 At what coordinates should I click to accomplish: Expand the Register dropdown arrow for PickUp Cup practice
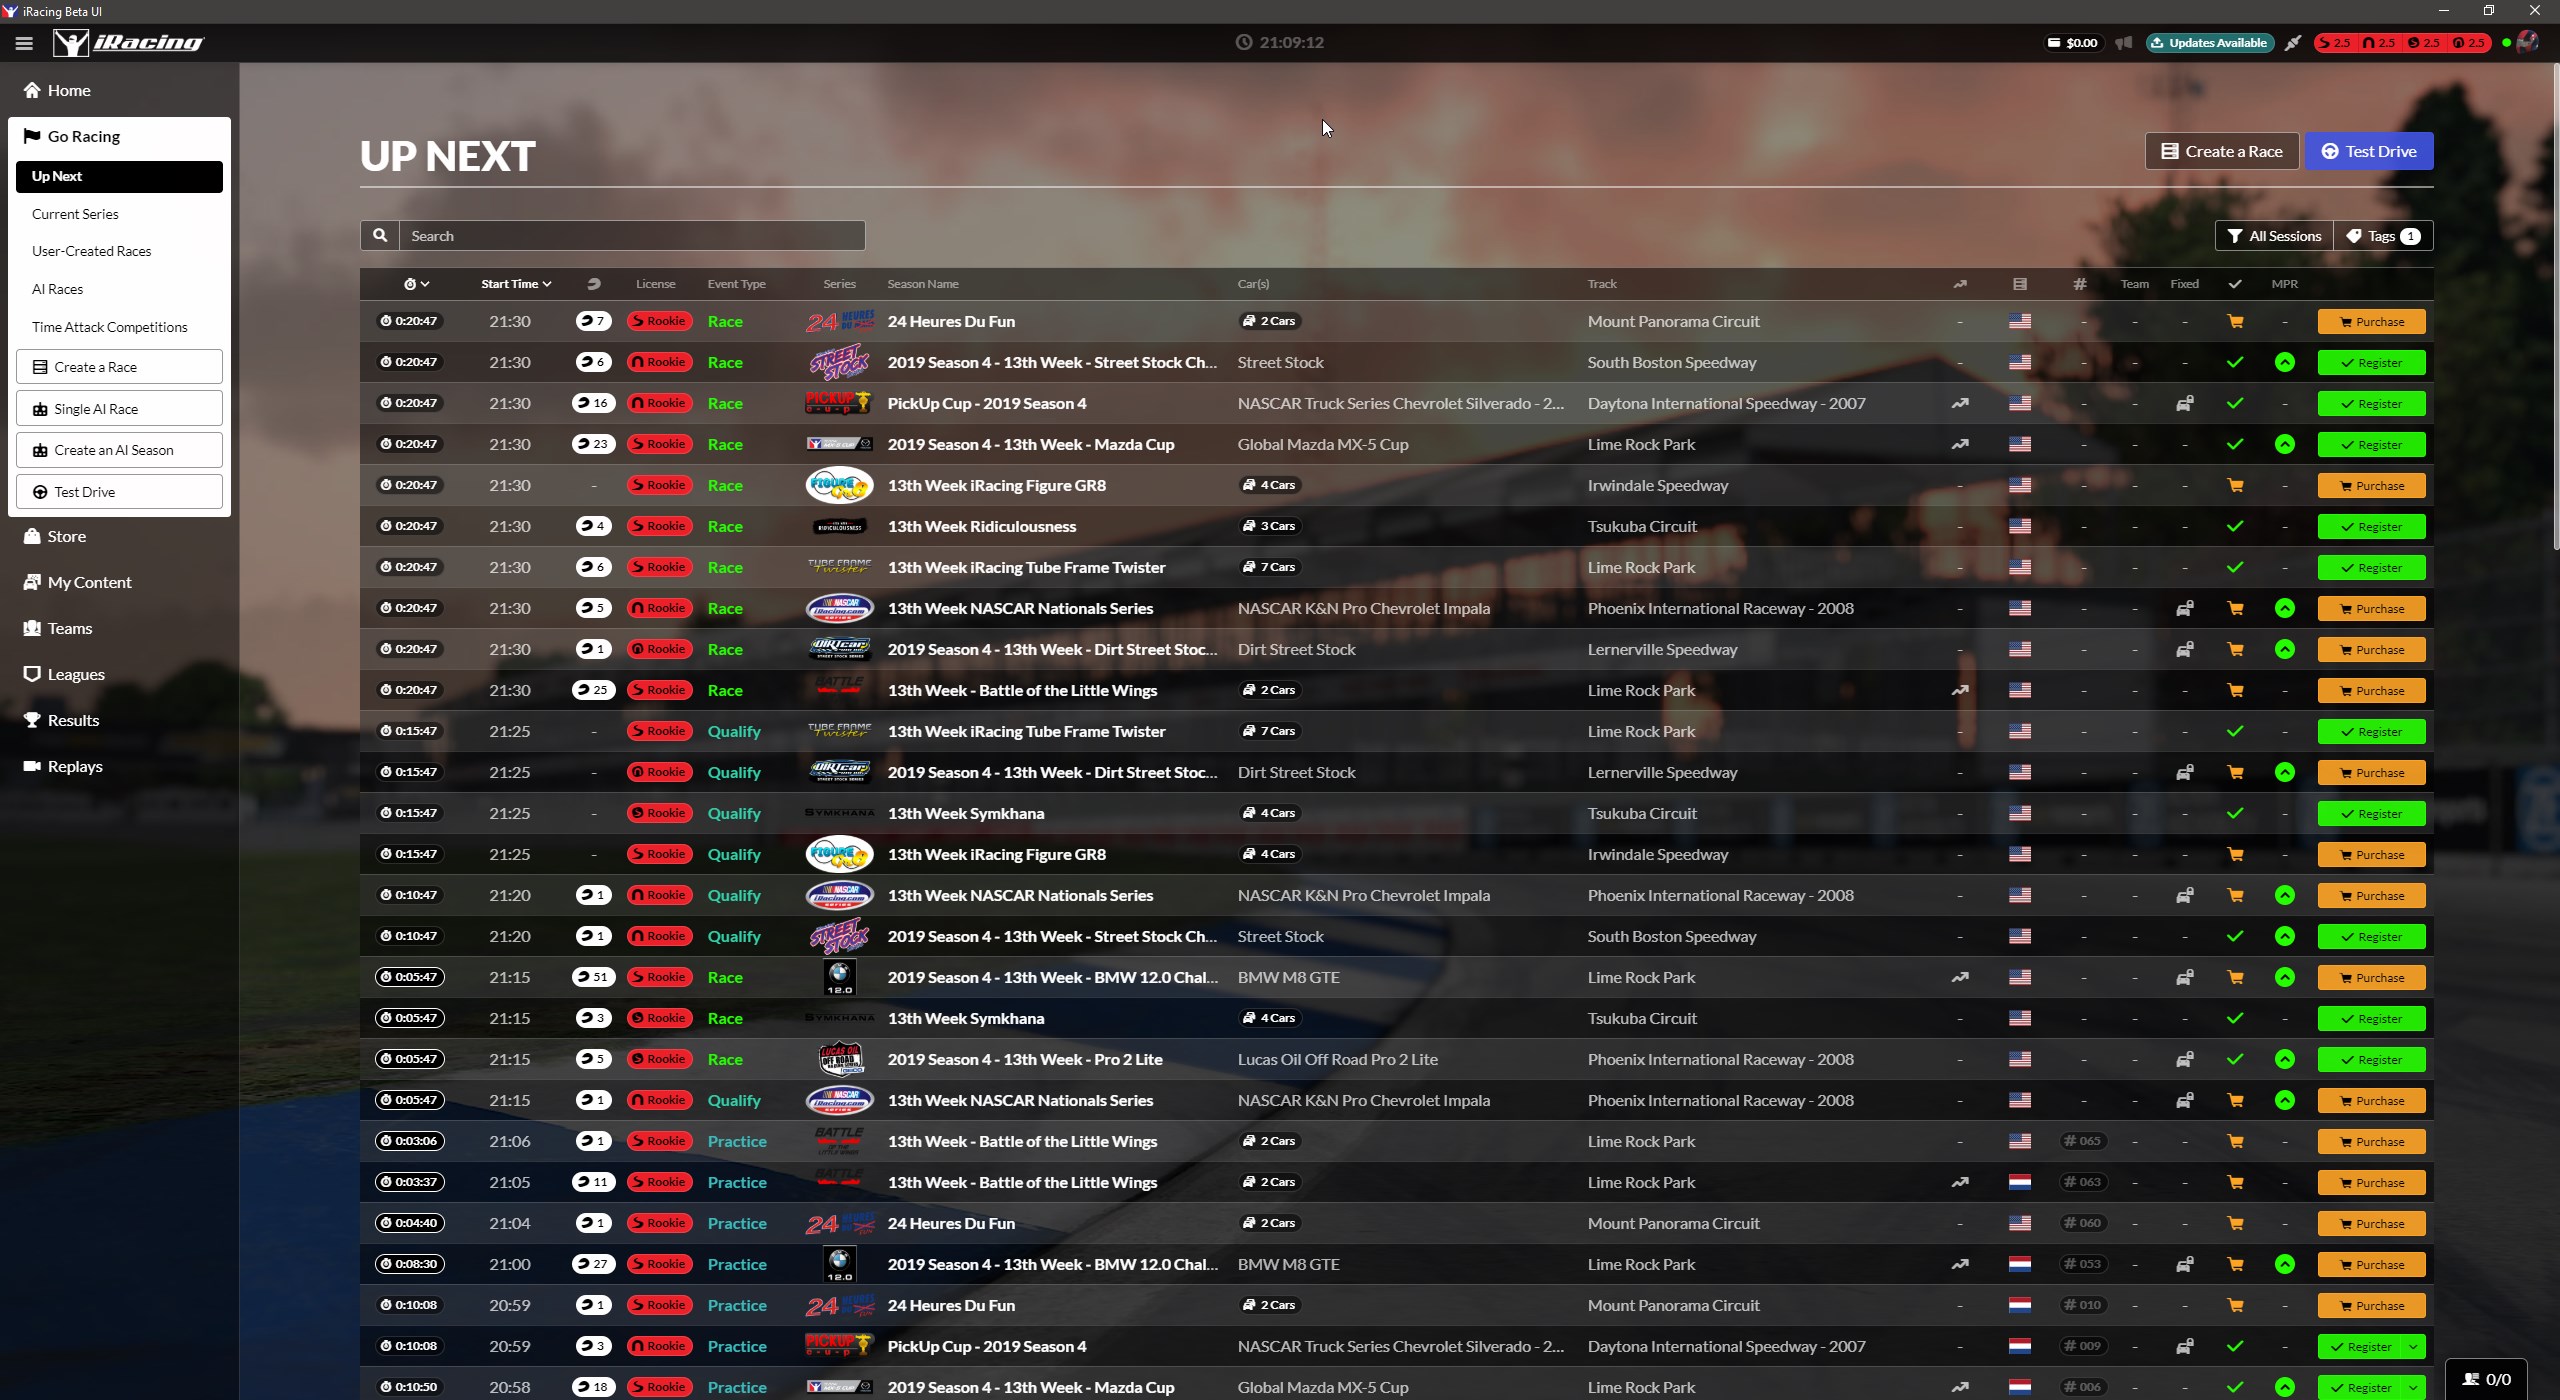point(2414,1347)
